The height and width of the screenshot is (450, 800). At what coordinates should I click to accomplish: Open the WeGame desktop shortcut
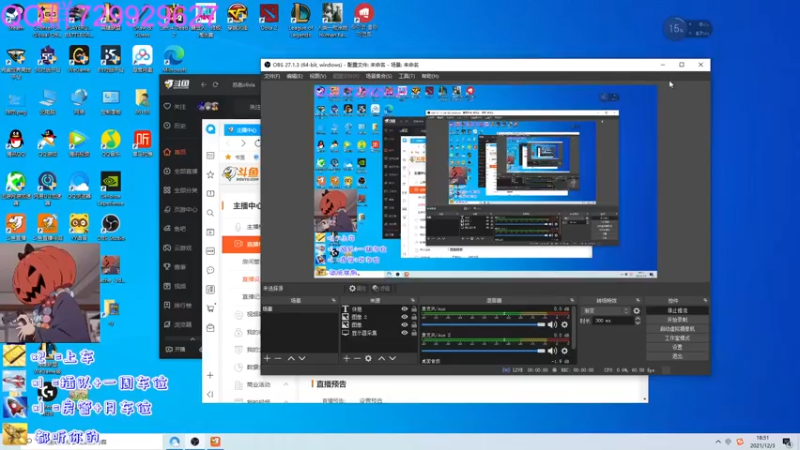79,59
